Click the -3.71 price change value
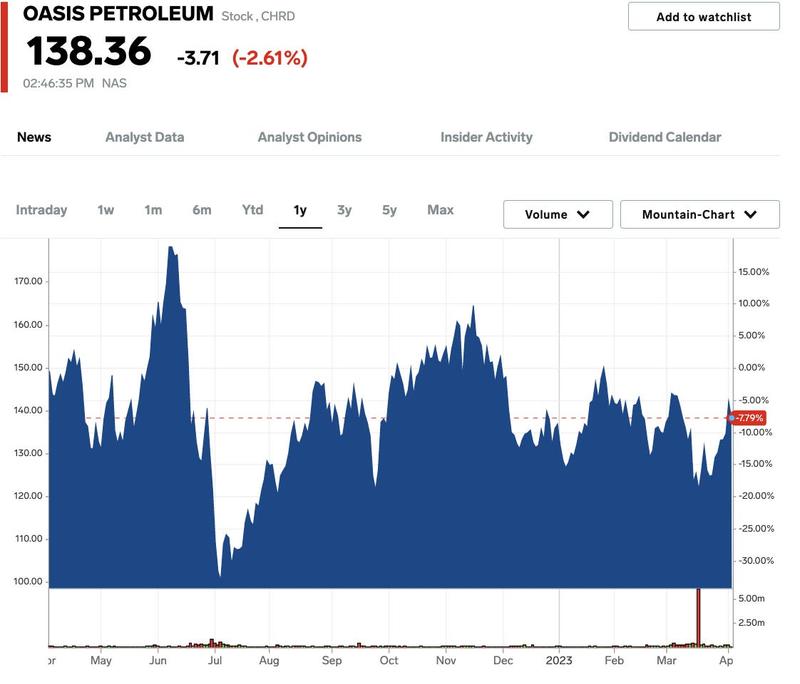The height and width of the screenshot is (684, 800). click(198, 58)
